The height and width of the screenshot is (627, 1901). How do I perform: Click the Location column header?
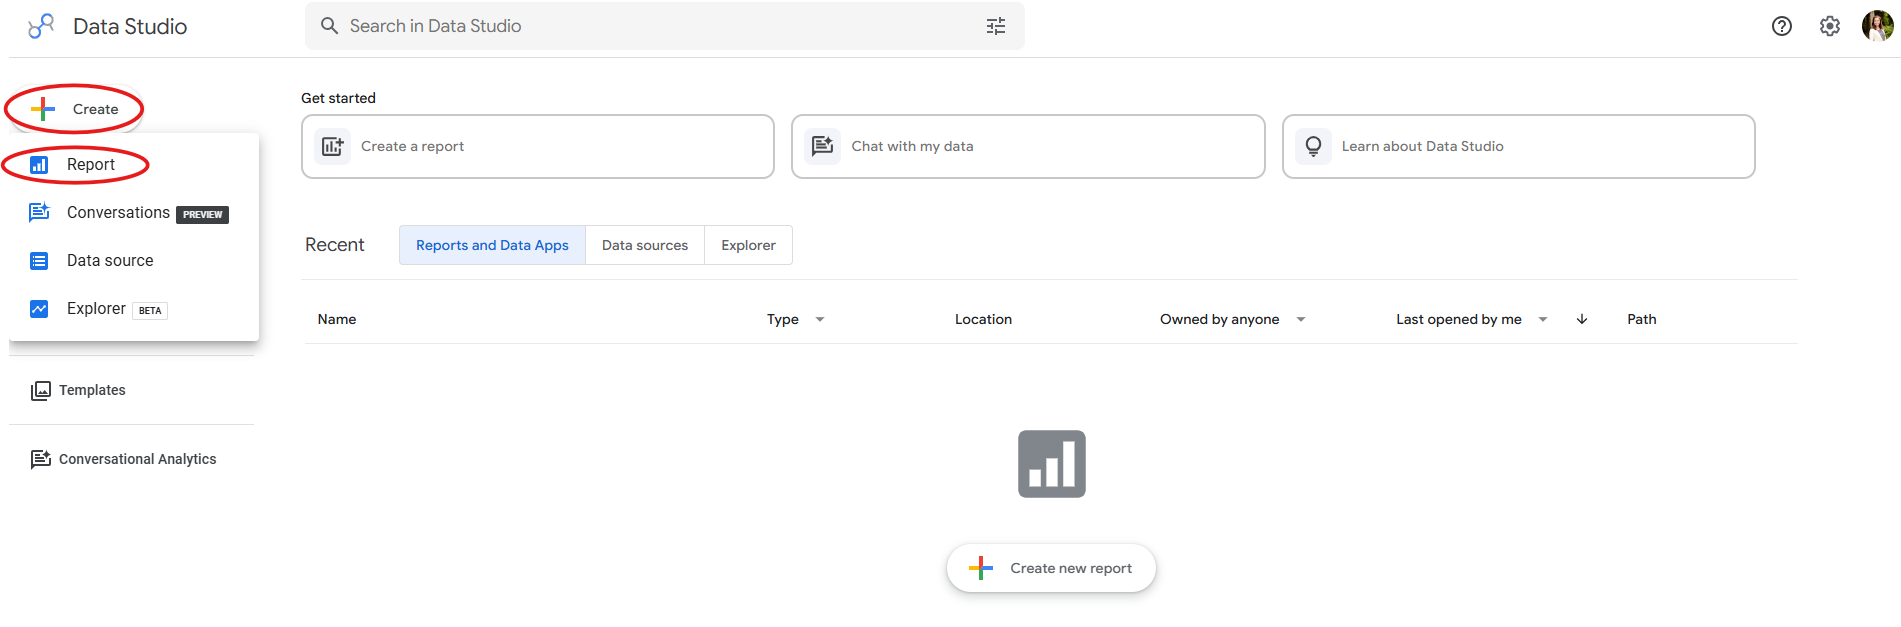coord(983,319)
